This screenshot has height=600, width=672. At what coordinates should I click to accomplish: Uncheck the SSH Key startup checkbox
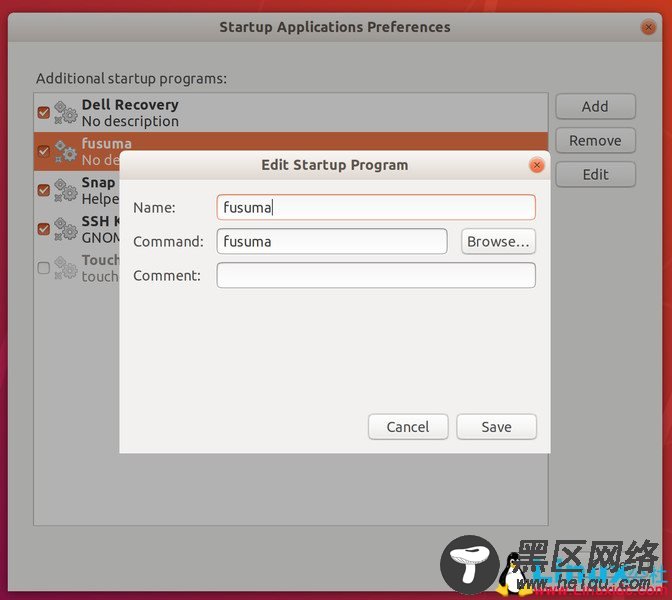(x=44, y=229)
